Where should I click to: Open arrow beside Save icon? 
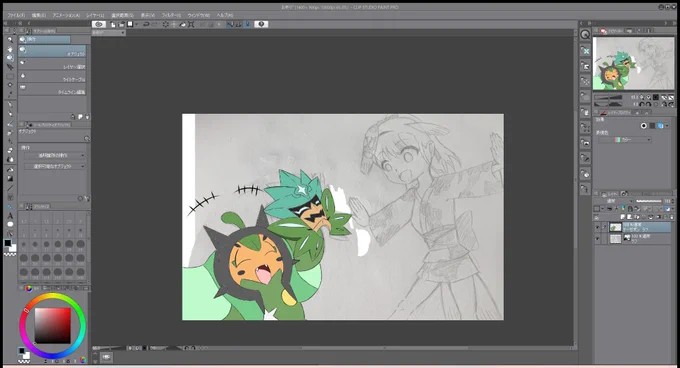click(136, 24)
